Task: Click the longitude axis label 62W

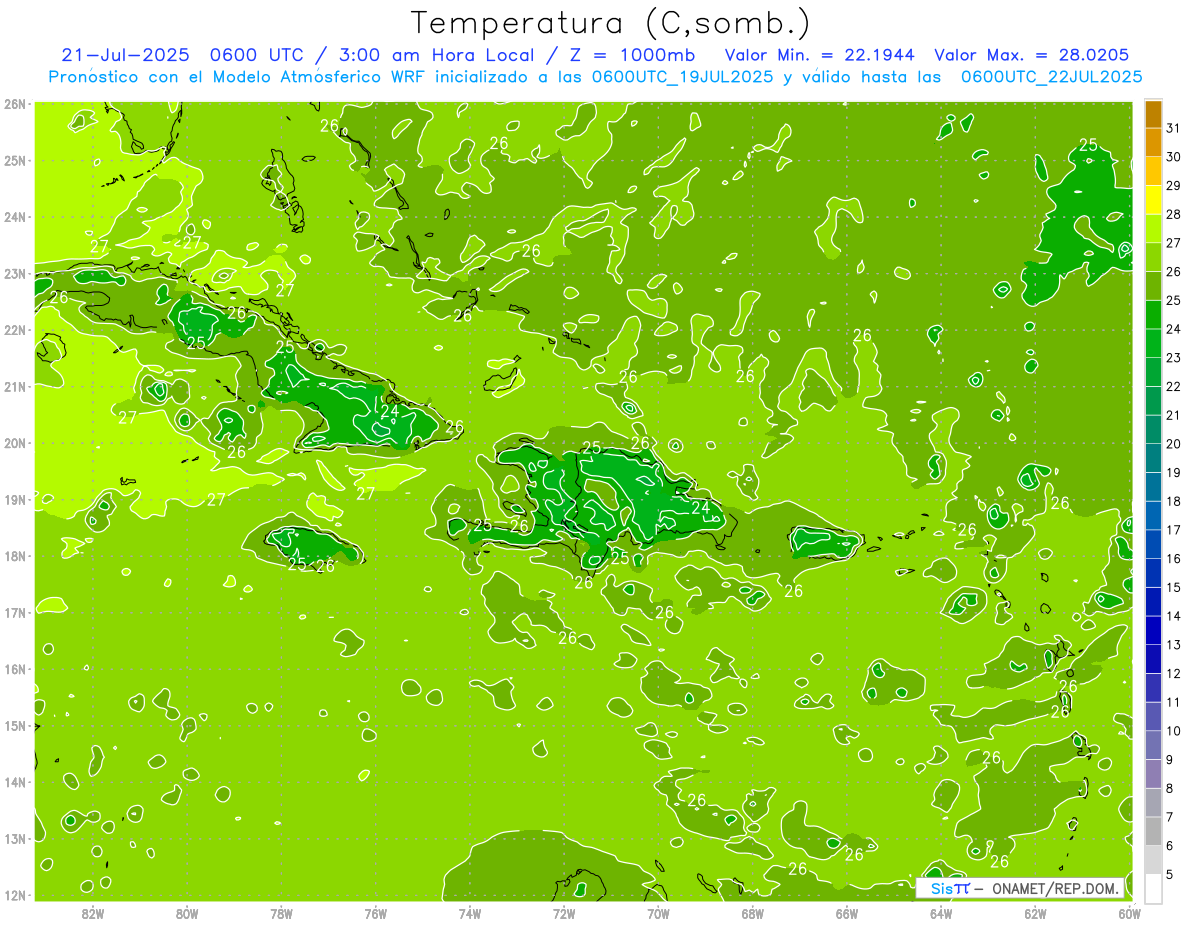Action: (x=1035, y=912)
